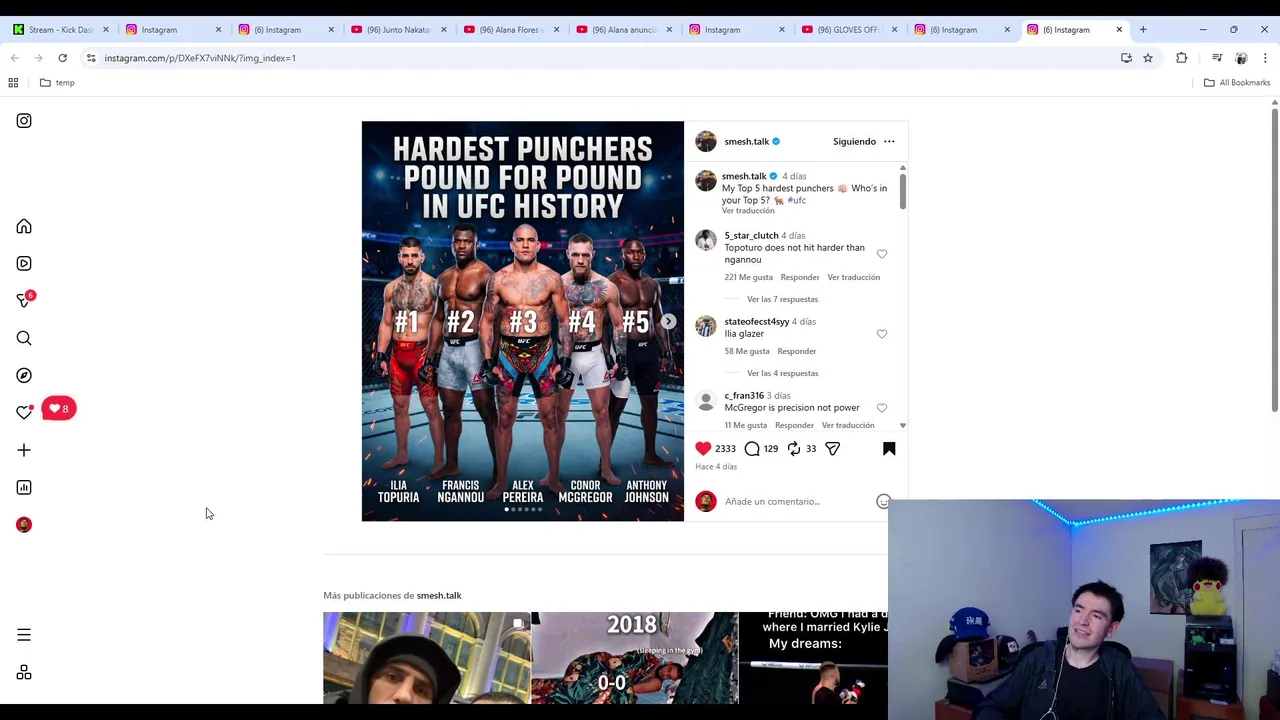The width and height of the screenshot is (1280, 720).
Task: Open 5_star_clutch username link
Action: coord(751,236)
